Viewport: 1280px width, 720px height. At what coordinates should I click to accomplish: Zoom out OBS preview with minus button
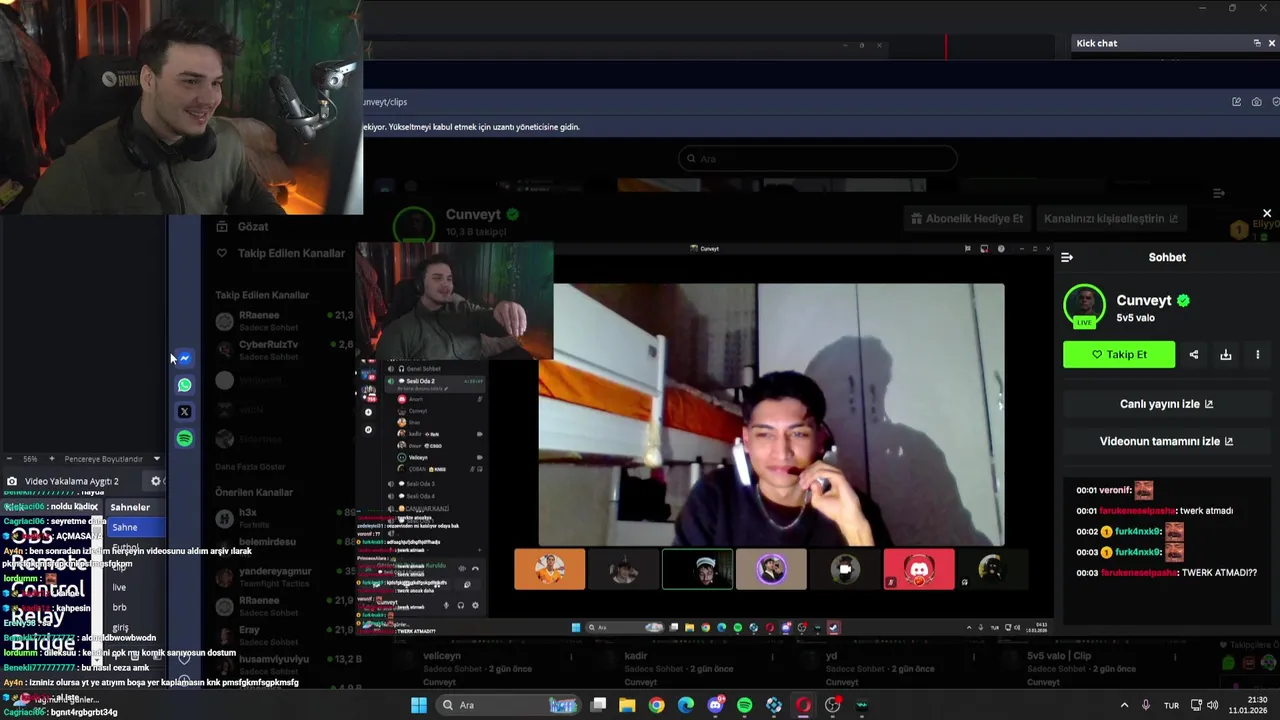(x=10, y=459)
